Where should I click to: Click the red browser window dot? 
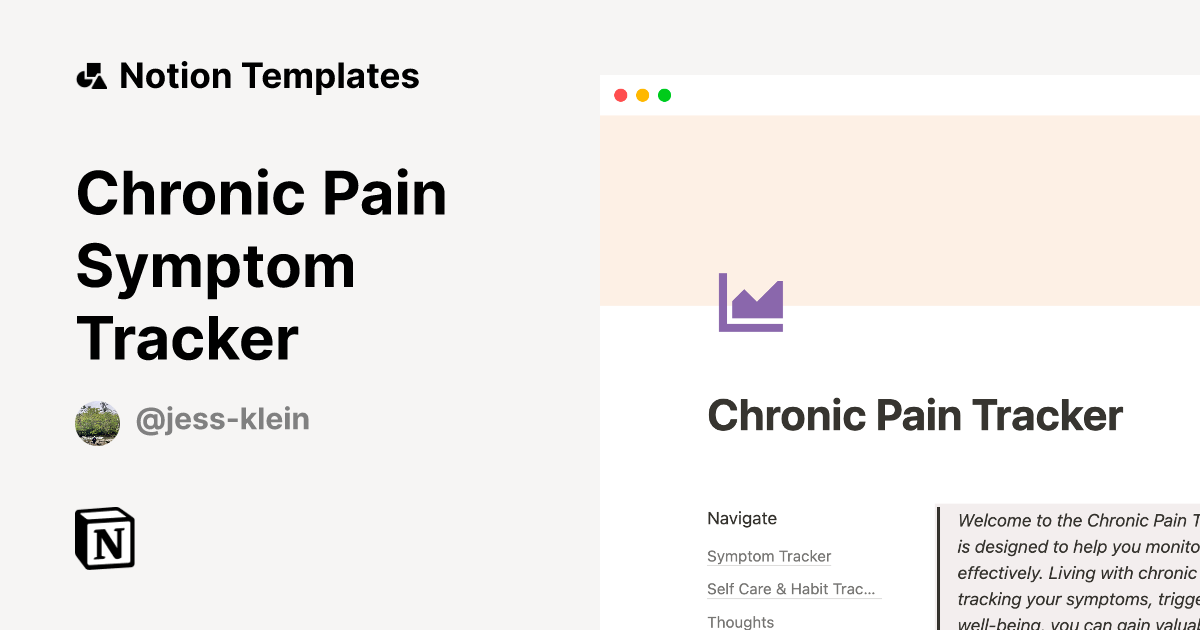pos(621,95)
